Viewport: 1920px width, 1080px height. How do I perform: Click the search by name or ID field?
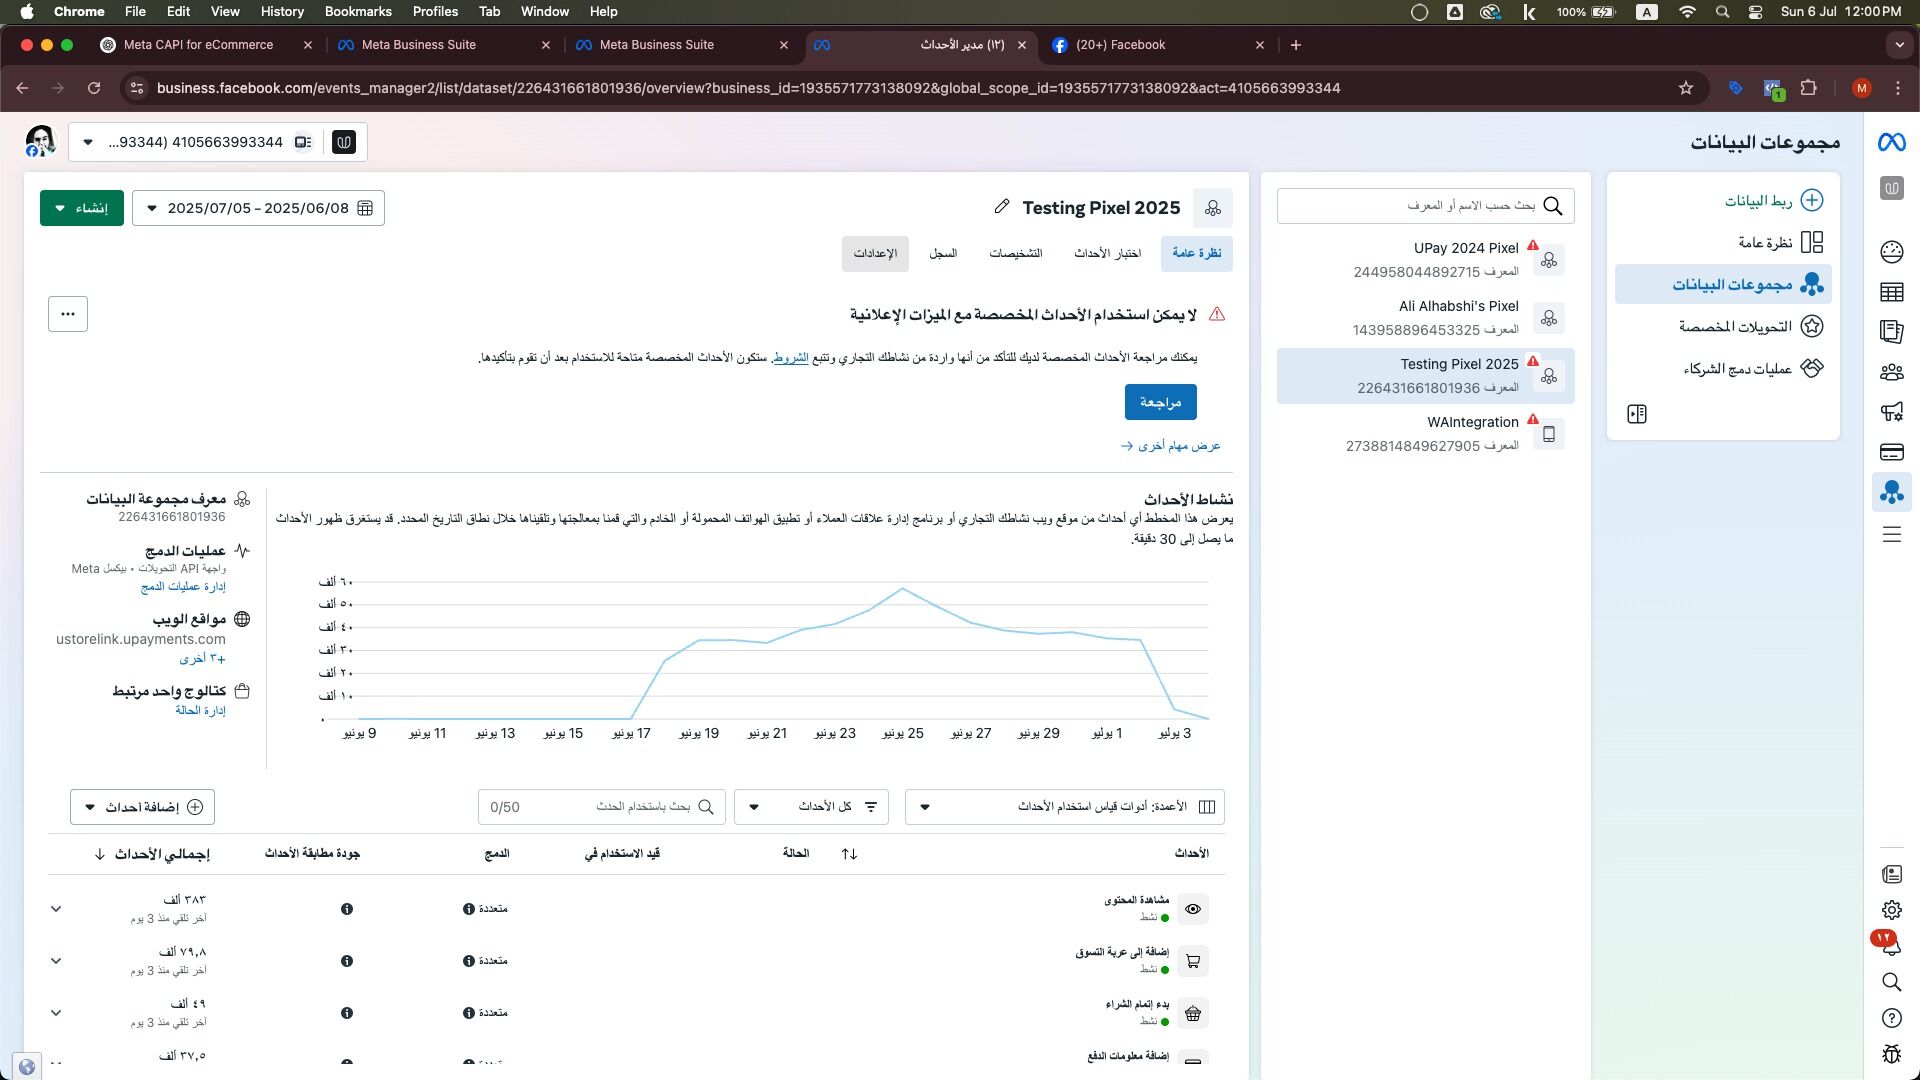(1425, 206)
